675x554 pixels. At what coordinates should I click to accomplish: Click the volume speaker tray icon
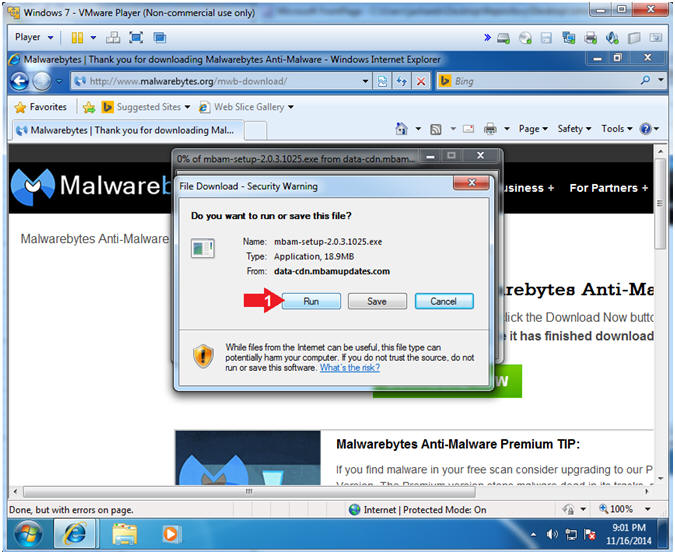pos(551,535)
